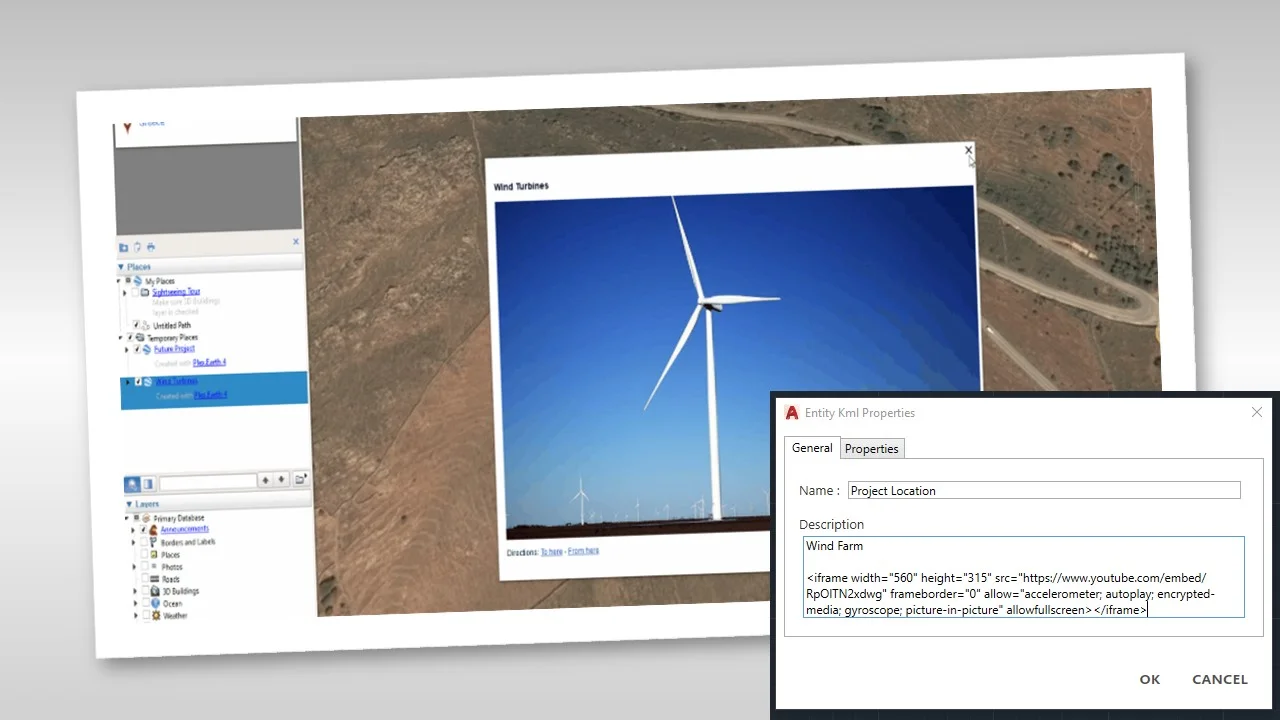1280x720 pixels.
Task: Select the Primary Database tree item
Action: pyautogui.click(x=179, y=518)
